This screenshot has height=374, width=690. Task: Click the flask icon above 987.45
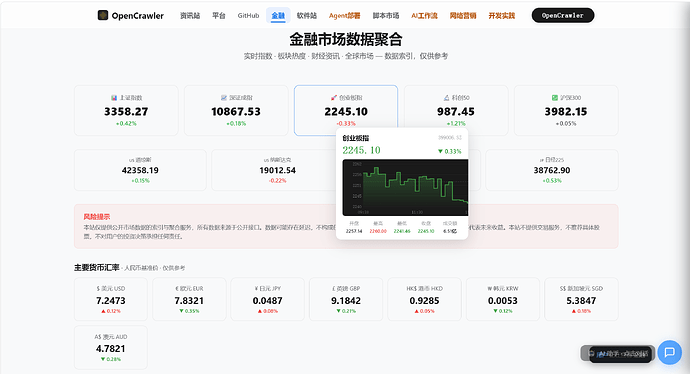[x=446, y=98]
